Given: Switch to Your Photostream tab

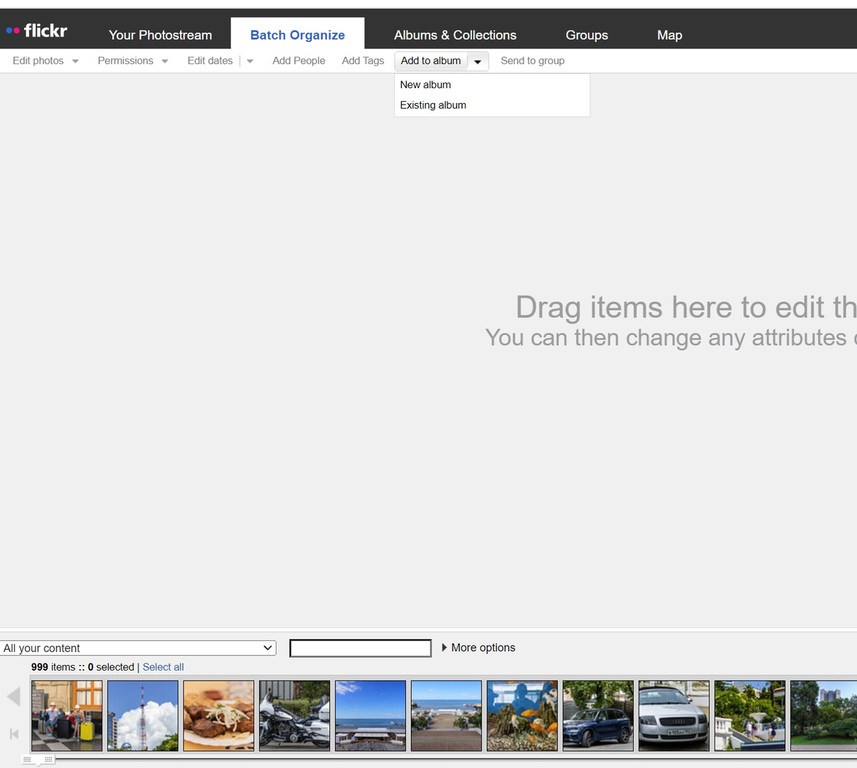Looking at the screenshot, I should [160, 35].
